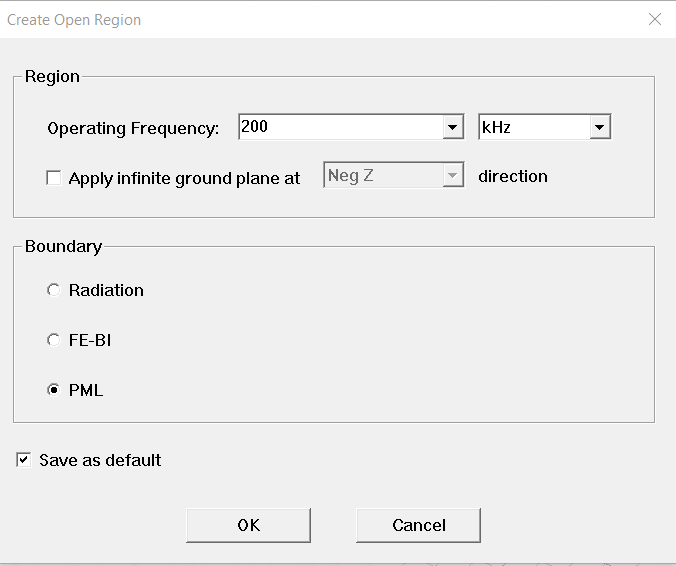Click the Boundary group heading

click(63, 247)
